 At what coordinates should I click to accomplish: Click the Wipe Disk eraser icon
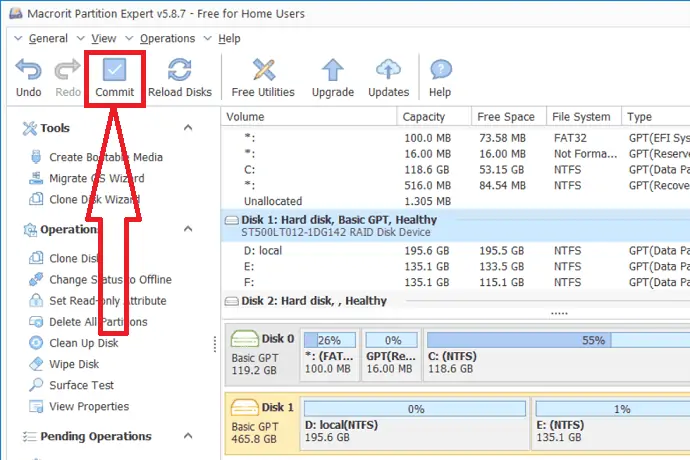[36, 364]
